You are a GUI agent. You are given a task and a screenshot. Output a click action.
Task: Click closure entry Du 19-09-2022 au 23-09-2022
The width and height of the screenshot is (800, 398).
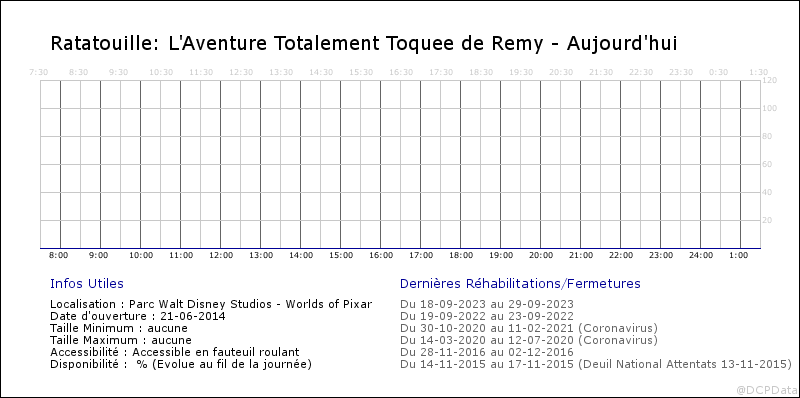[487, 316]
